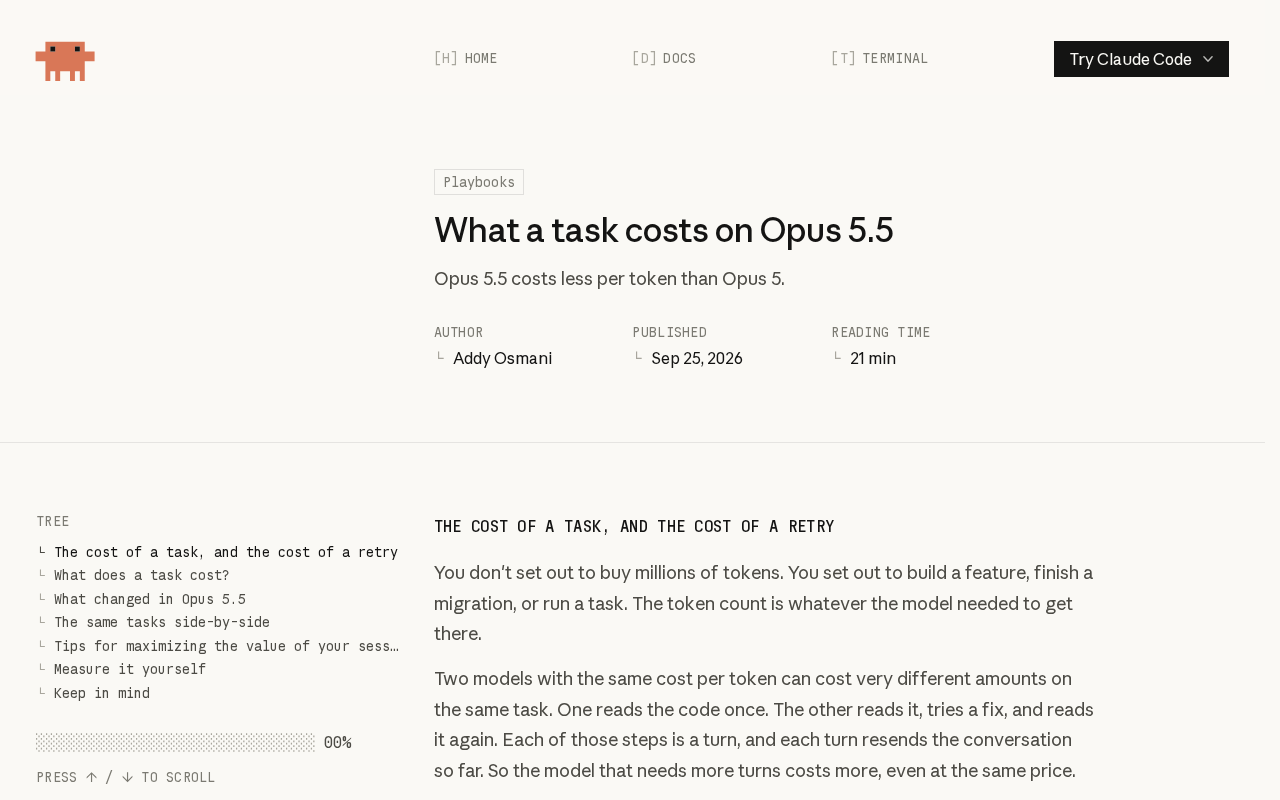This screenshot has height=800, width=1280.
Task: Open the Terminal nav link
Action: [879, 58]
